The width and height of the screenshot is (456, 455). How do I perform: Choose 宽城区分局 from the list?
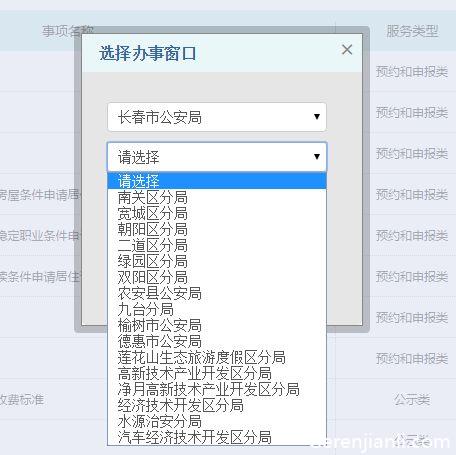(x=217, y=213)
